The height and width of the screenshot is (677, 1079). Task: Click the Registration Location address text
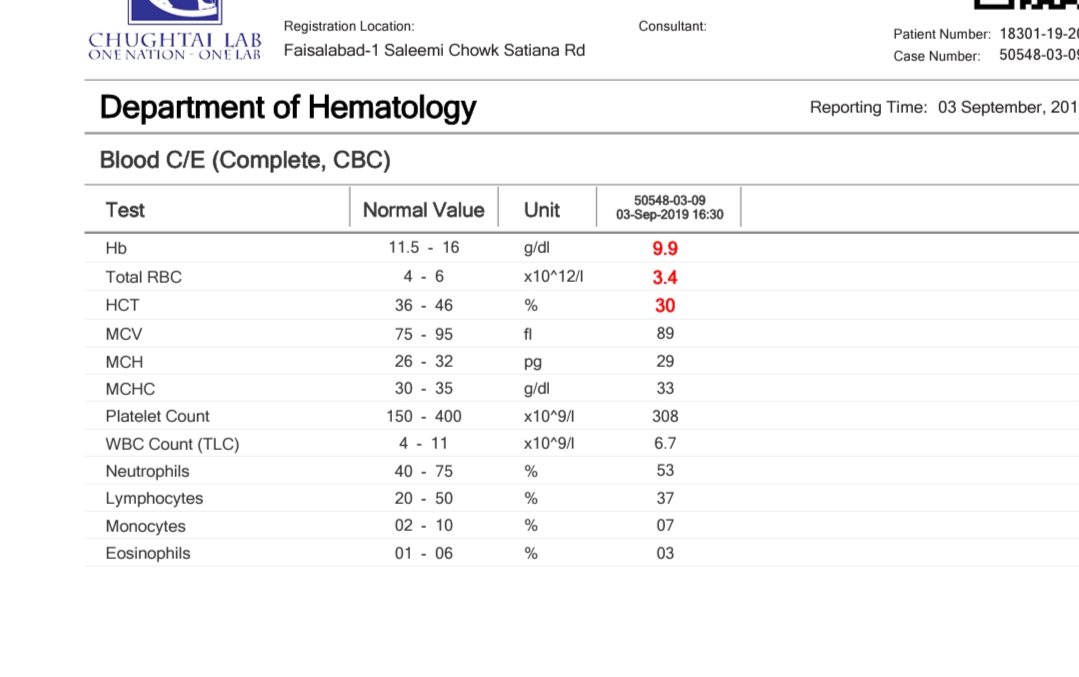[x=434, y=50]
